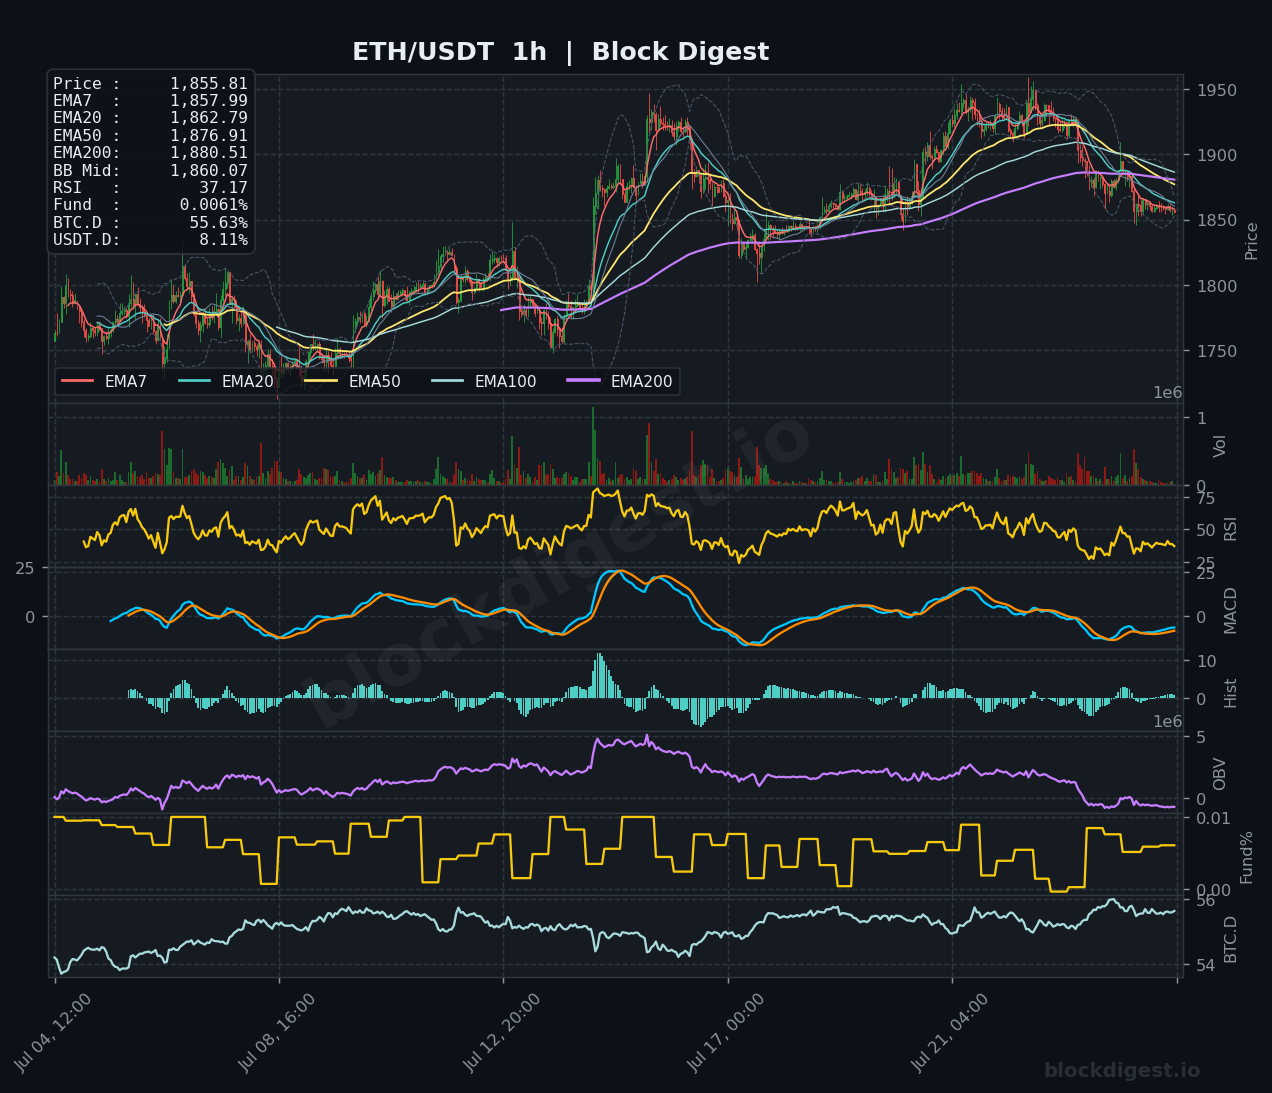Screen dimensions: 1272x1093
Task: Click the BTC.D axis value 54
Action: [1206, 965]
